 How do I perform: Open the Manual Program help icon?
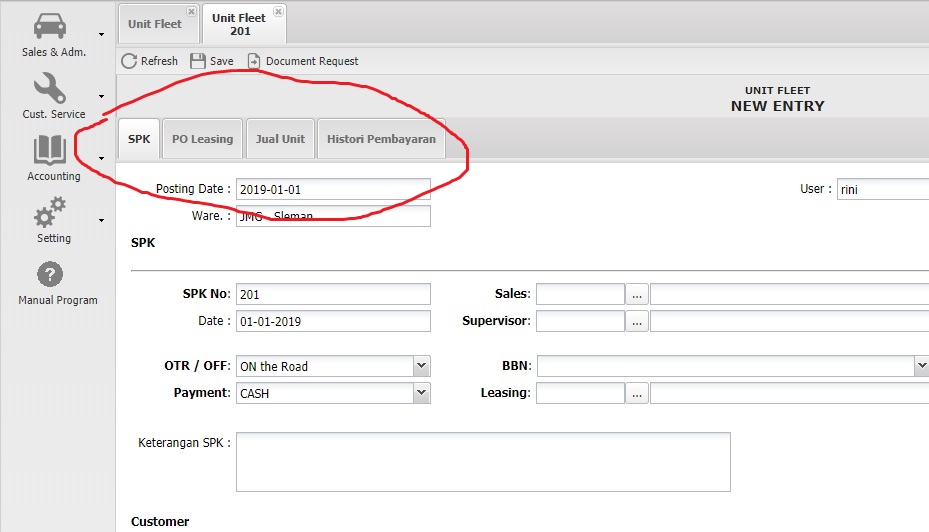[50, 274]
